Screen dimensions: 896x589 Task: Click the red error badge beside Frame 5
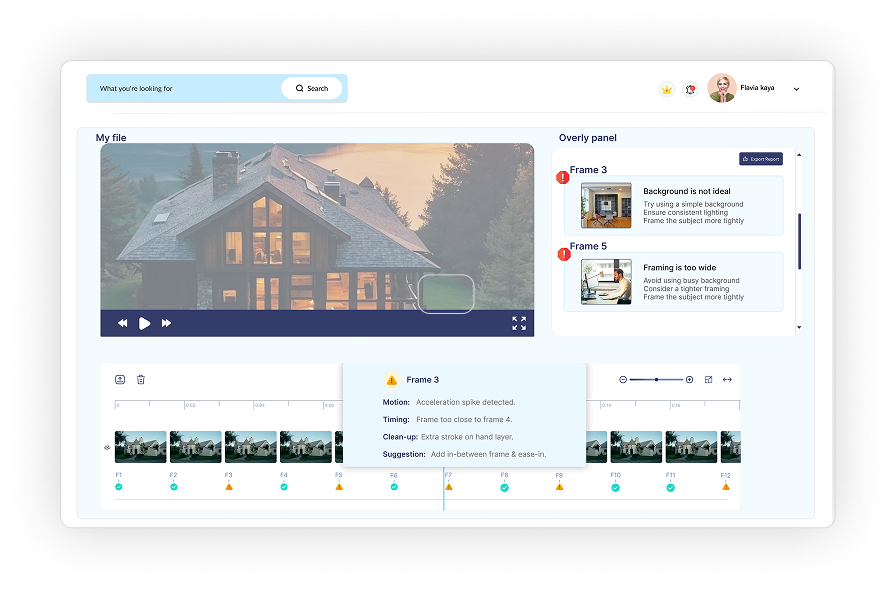[x=563, y=254]
